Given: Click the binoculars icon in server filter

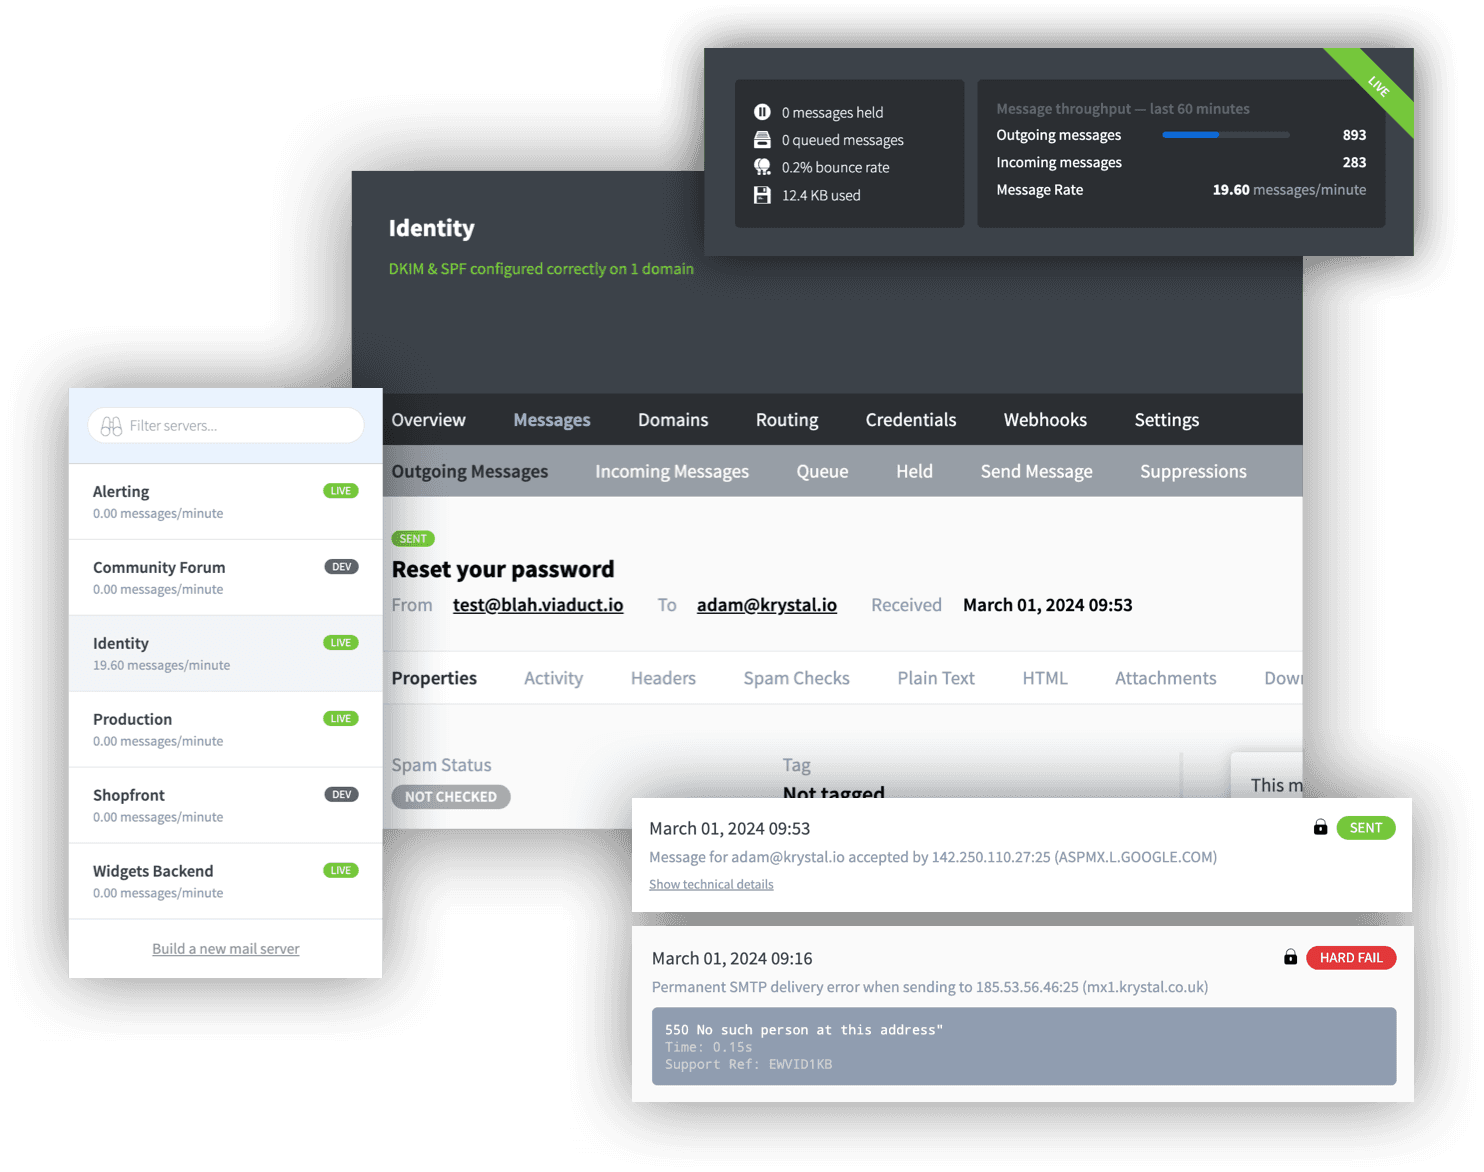Looking at the screenshot, I should click(x=111, y=426).
